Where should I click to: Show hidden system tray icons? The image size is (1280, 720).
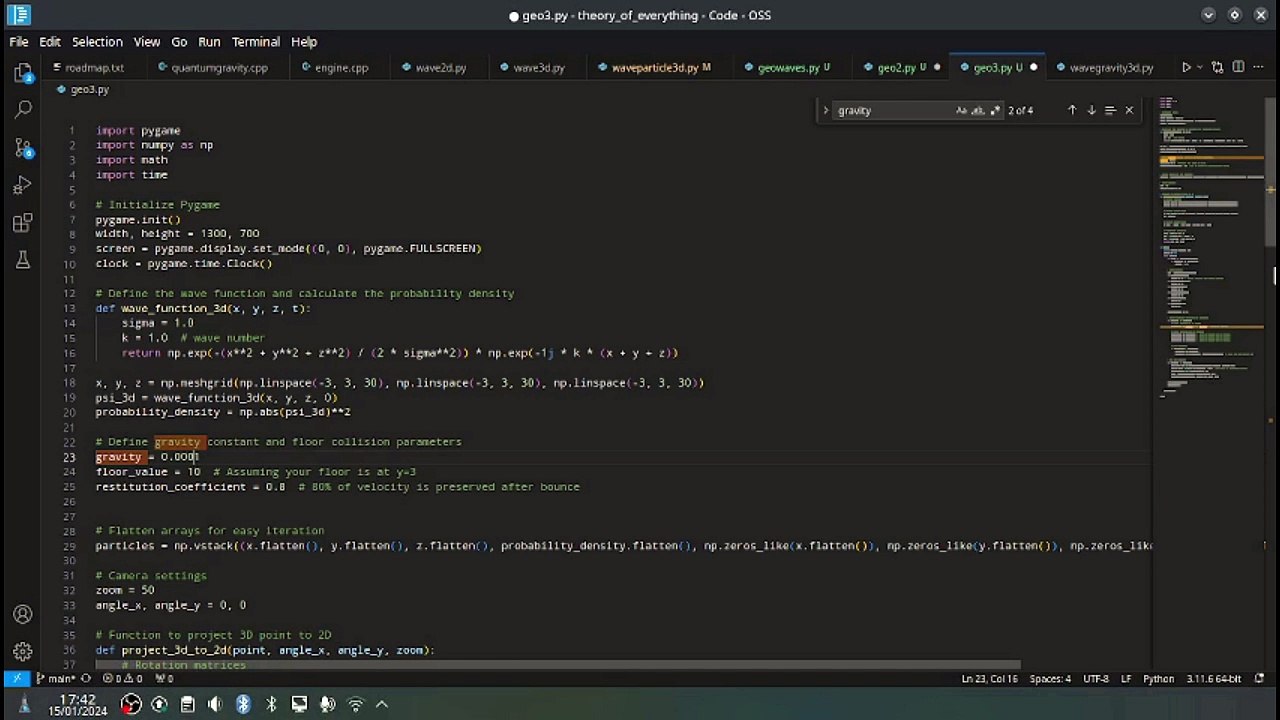point(382,704)
